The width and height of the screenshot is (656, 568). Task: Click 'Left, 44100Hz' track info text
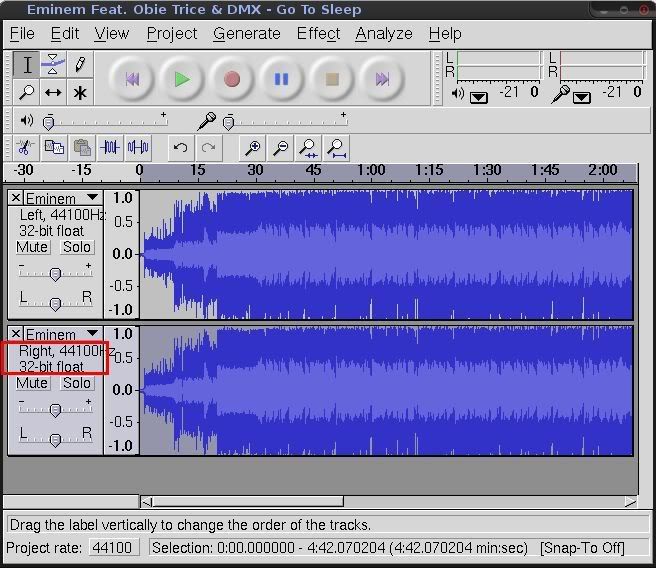click(63, 215)
